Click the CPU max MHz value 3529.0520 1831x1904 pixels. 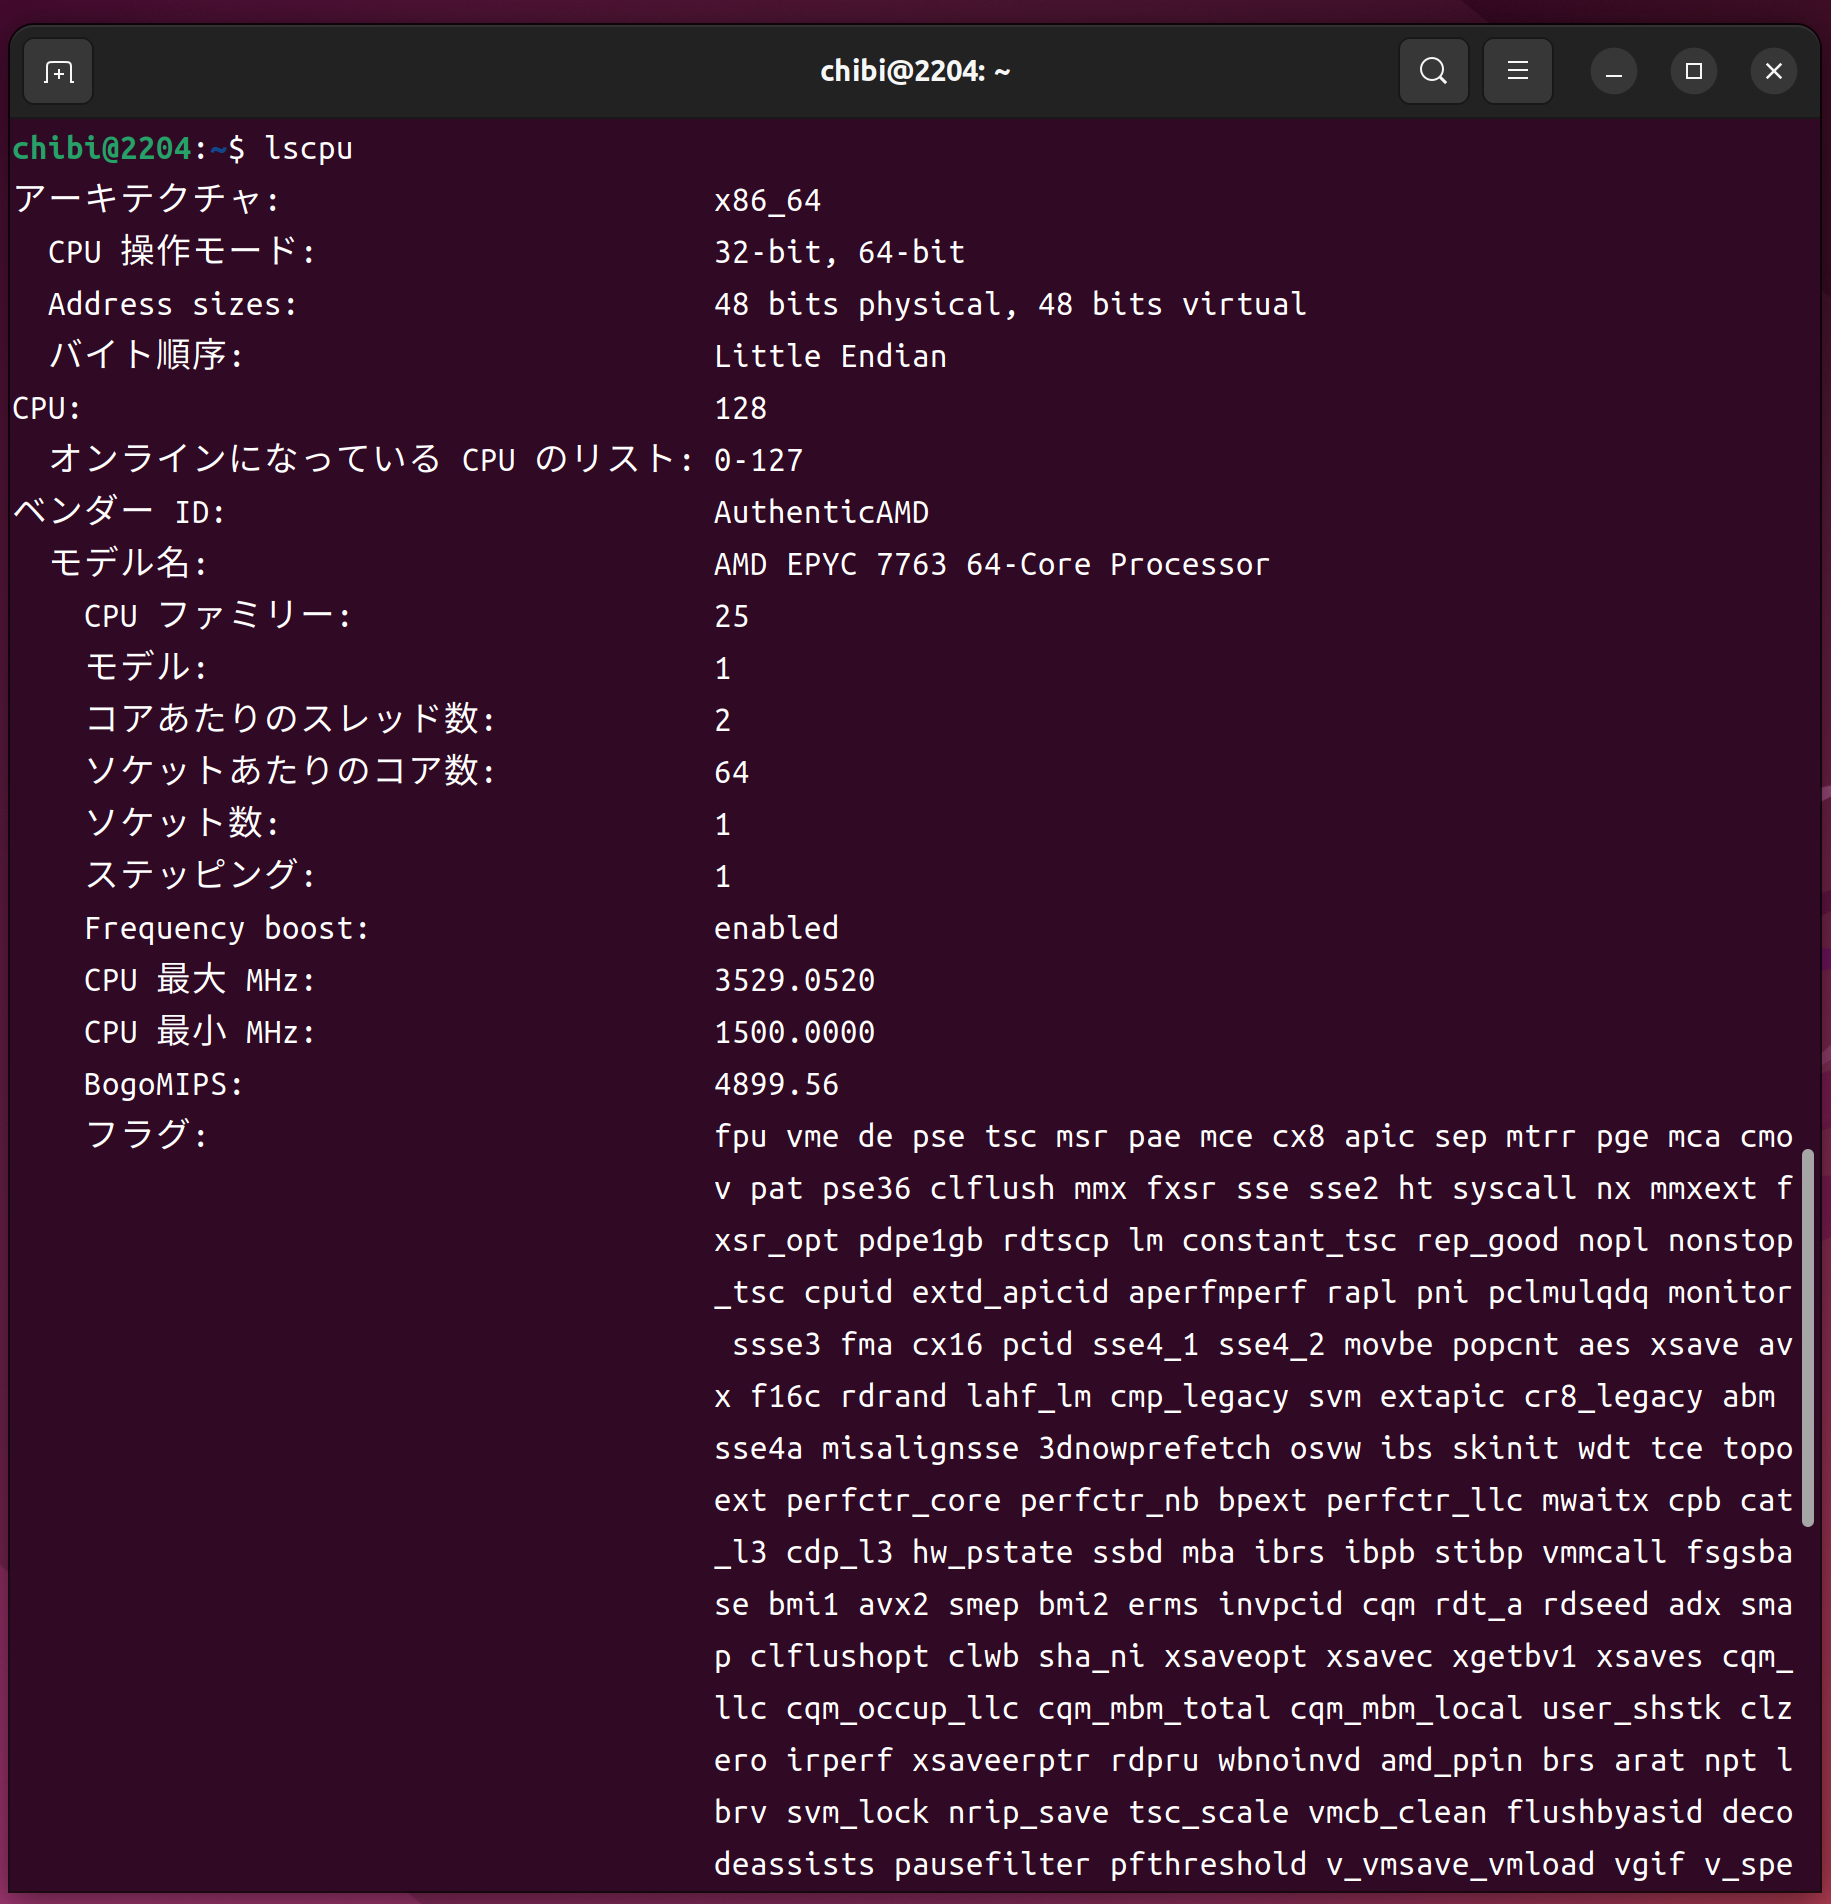(x=794, y=981)
